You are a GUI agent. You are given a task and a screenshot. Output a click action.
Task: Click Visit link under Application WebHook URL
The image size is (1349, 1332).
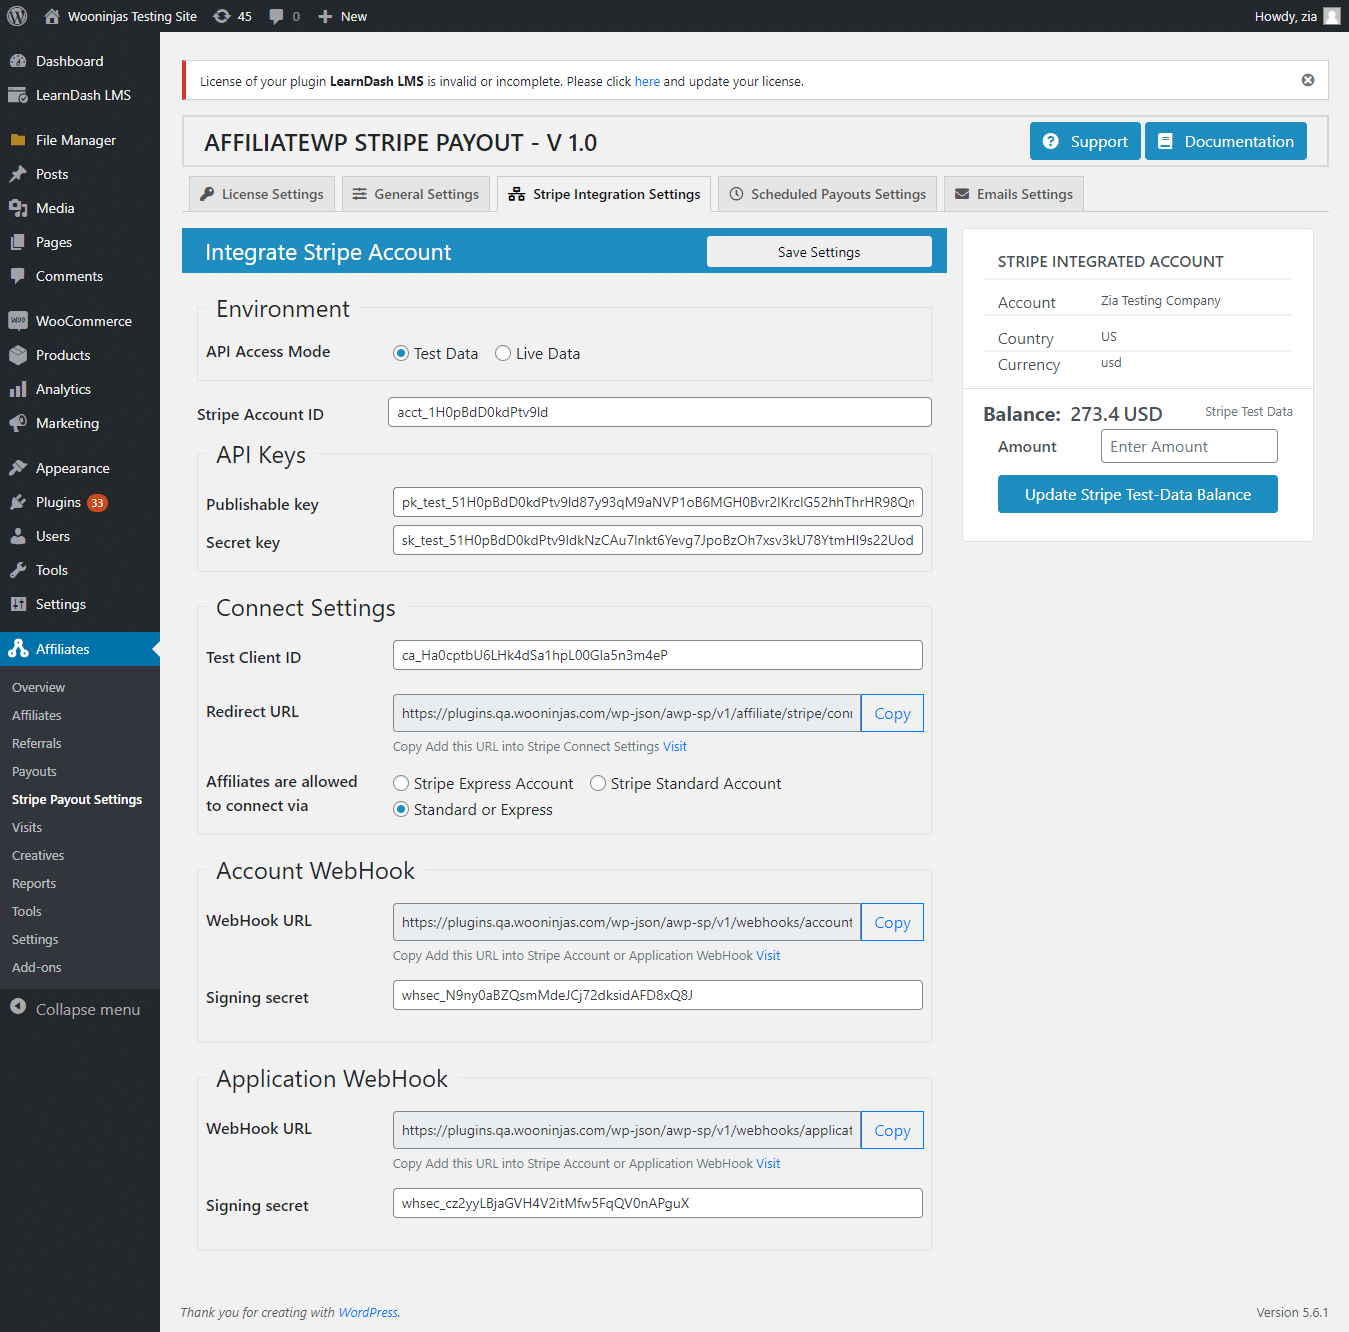[768, 1163]
